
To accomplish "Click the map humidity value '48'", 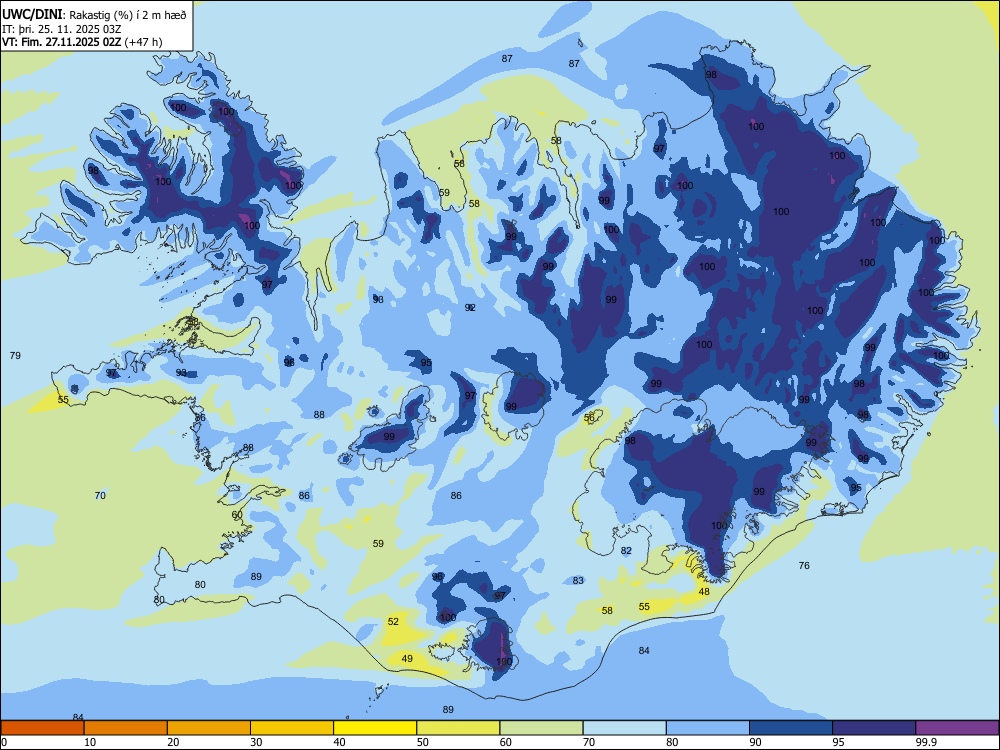I will [x=704, y=591].
